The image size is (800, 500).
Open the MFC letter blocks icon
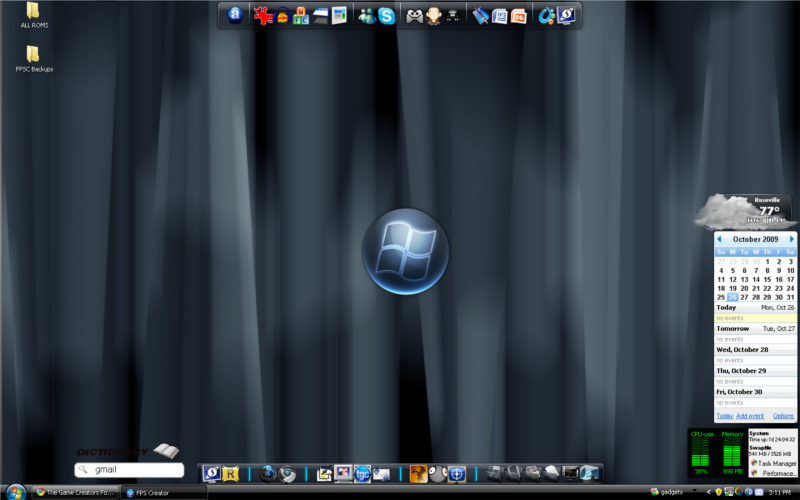click(301, 16)
